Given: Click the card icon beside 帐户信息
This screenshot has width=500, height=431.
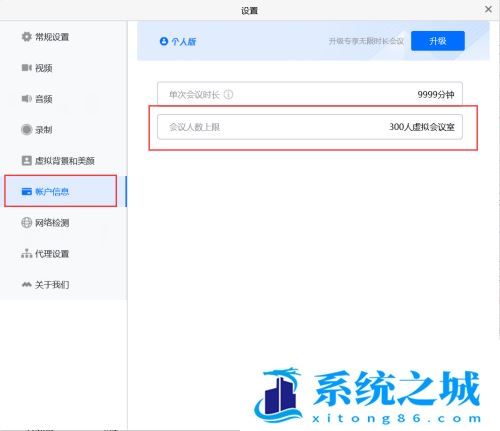Looking at the screenshot, I should click(x=26, y=192).
